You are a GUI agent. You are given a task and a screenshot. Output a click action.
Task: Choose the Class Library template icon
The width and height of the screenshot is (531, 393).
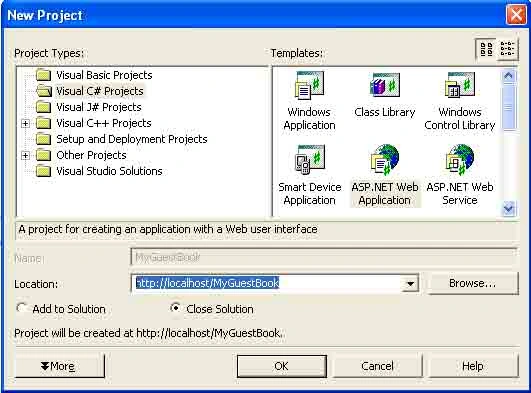pyautogui.click(x=384, y=85)
